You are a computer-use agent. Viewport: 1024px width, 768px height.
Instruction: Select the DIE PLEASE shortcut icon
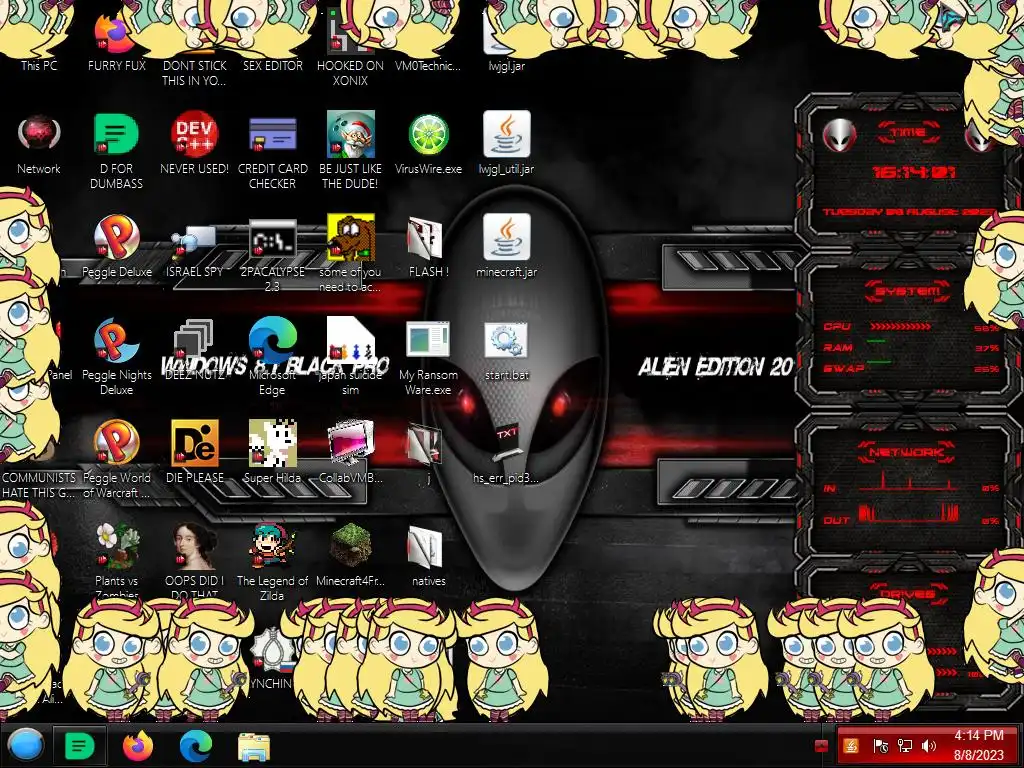click(x=194, y=452)
